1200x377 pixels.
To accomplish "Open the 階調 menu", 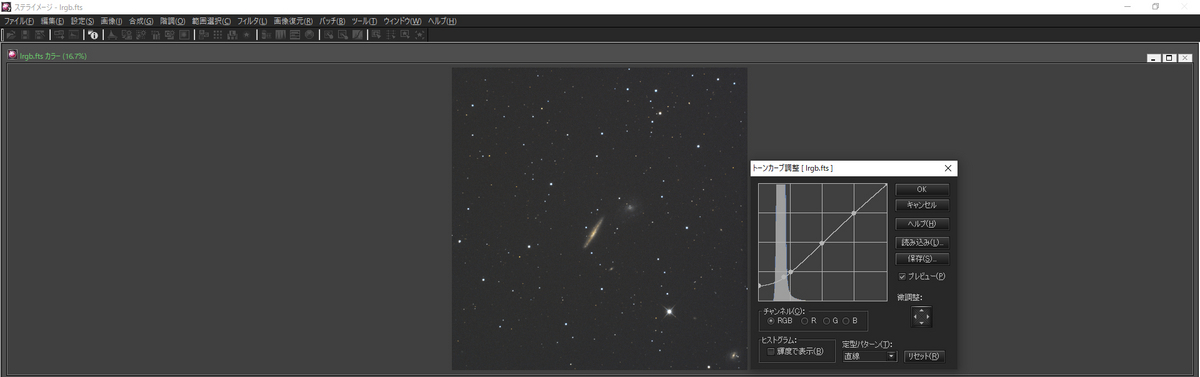I will click(172, 21).
